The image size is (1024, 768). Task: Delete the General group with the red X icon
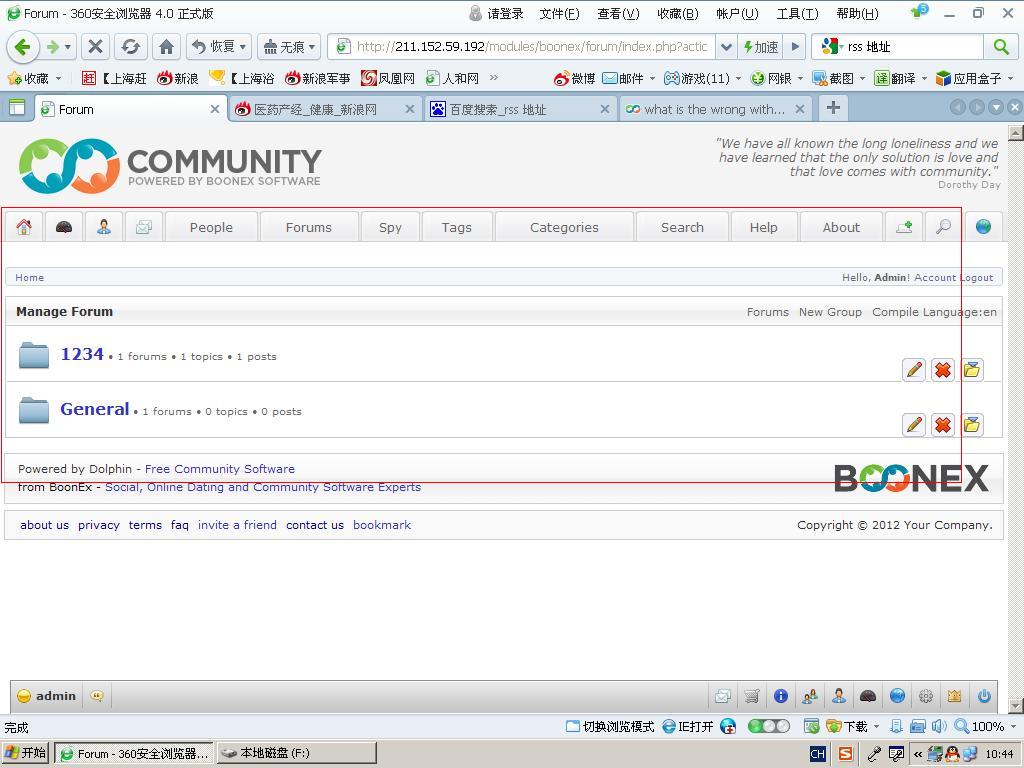(x=942, y=425)
